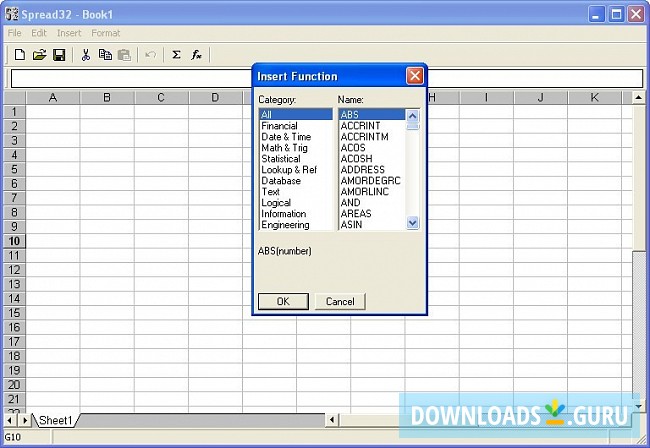Click the Name list scroll-up arrow
This screenshot has width=650, height=448.
click(x=412, y=116)
